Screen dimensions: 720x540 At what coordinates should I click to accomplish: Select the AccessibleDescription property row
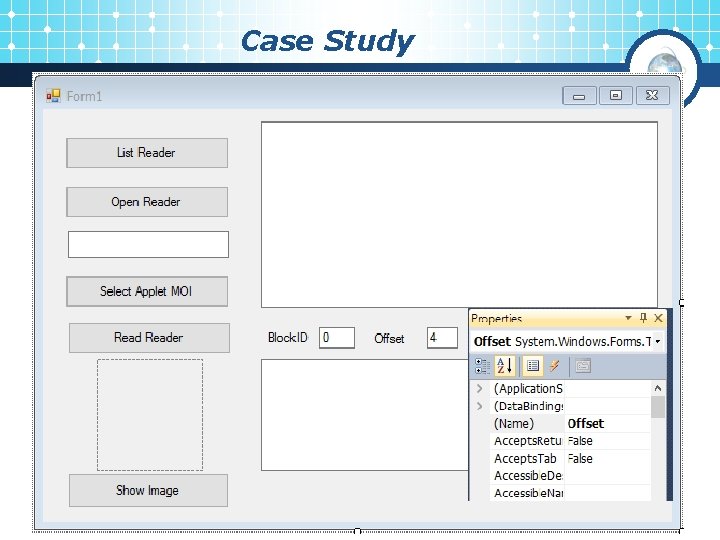coord(570,476)
